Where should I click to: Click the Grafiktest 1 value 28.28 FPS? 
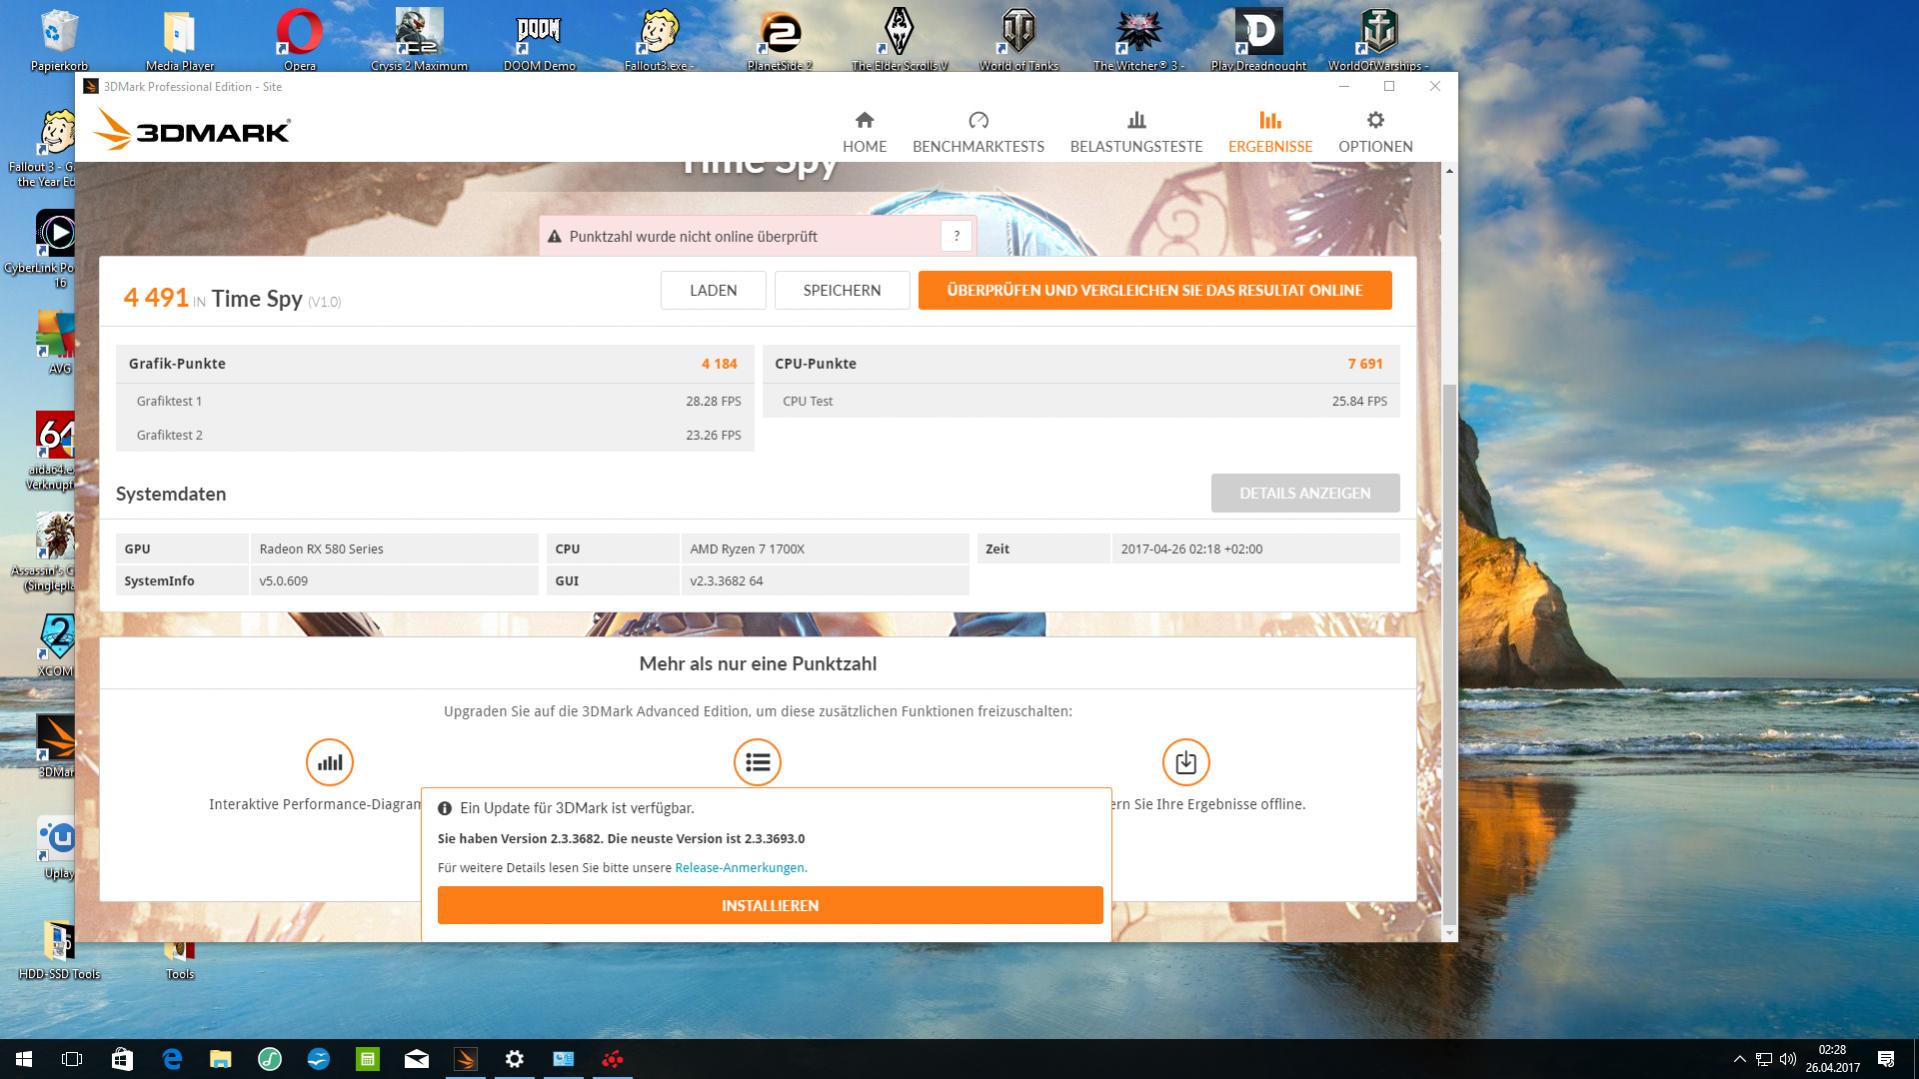(713, 401)
